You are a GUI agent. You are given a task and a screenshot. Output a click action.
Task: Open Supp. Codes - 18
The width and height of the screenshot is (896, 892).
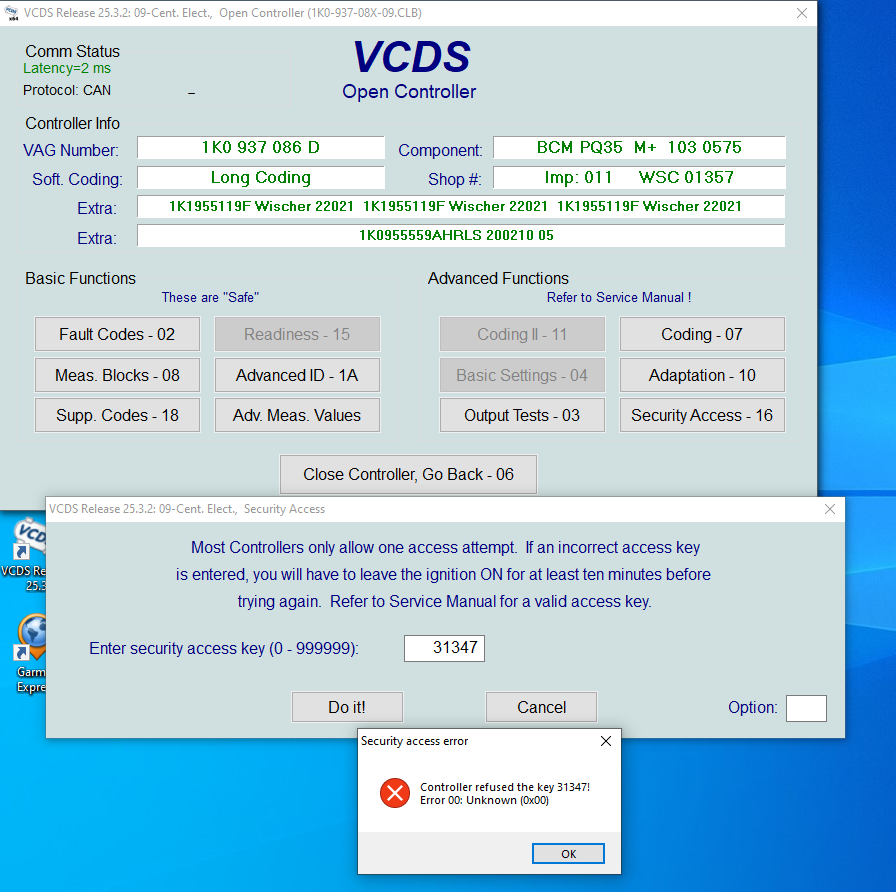pyautogui.click(x=117, y=415)
